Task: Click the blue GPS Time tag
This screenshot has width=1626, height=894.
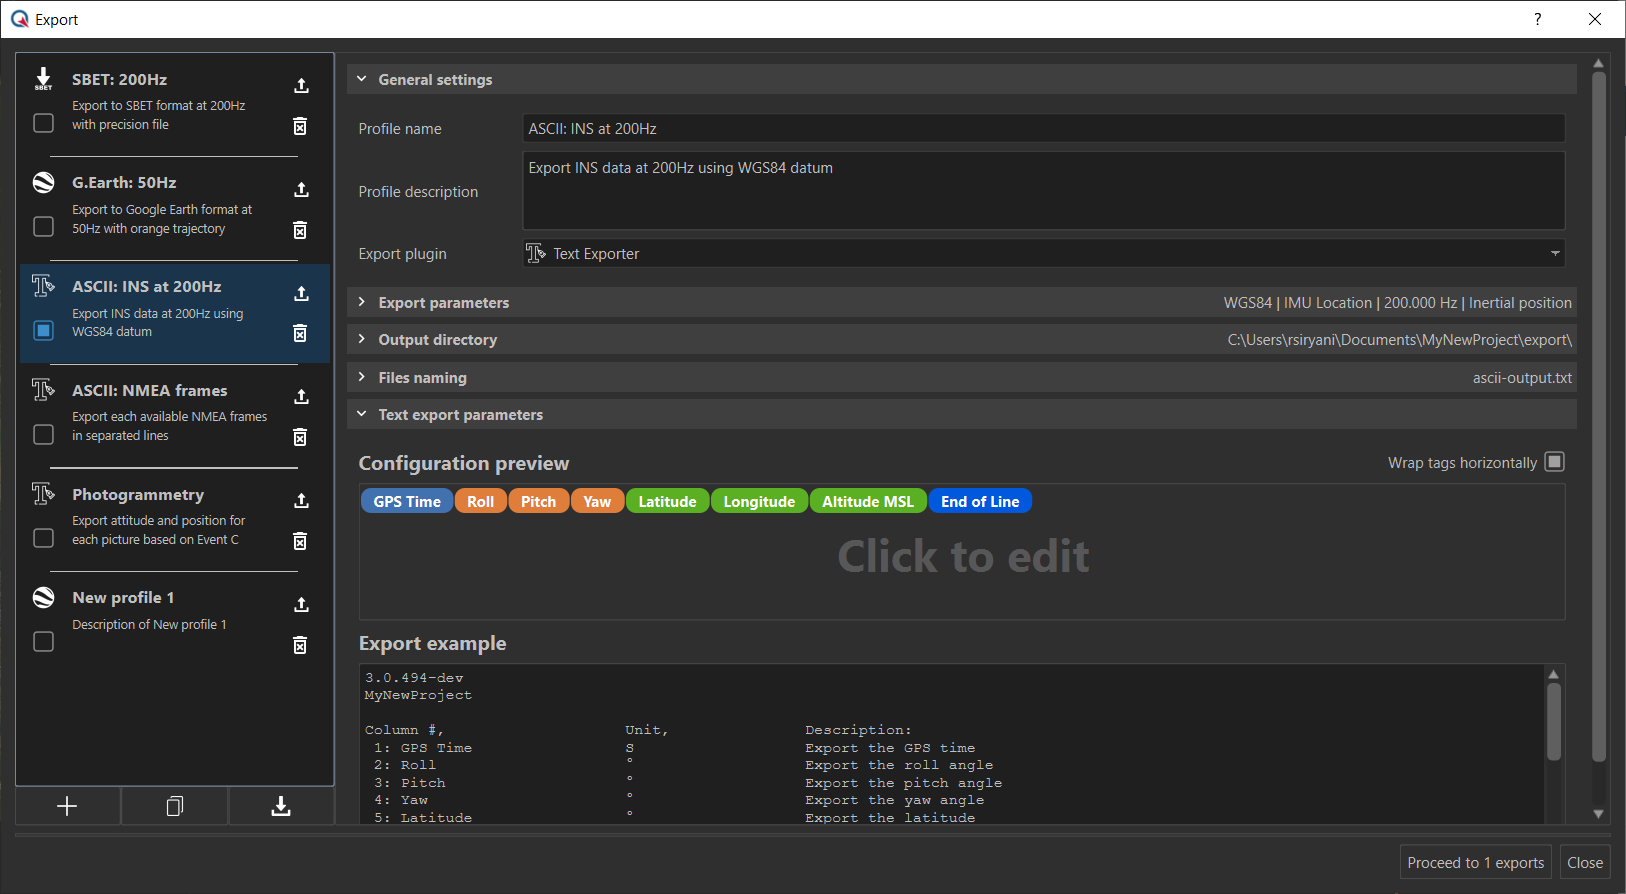Action: [x=407, y=502]
